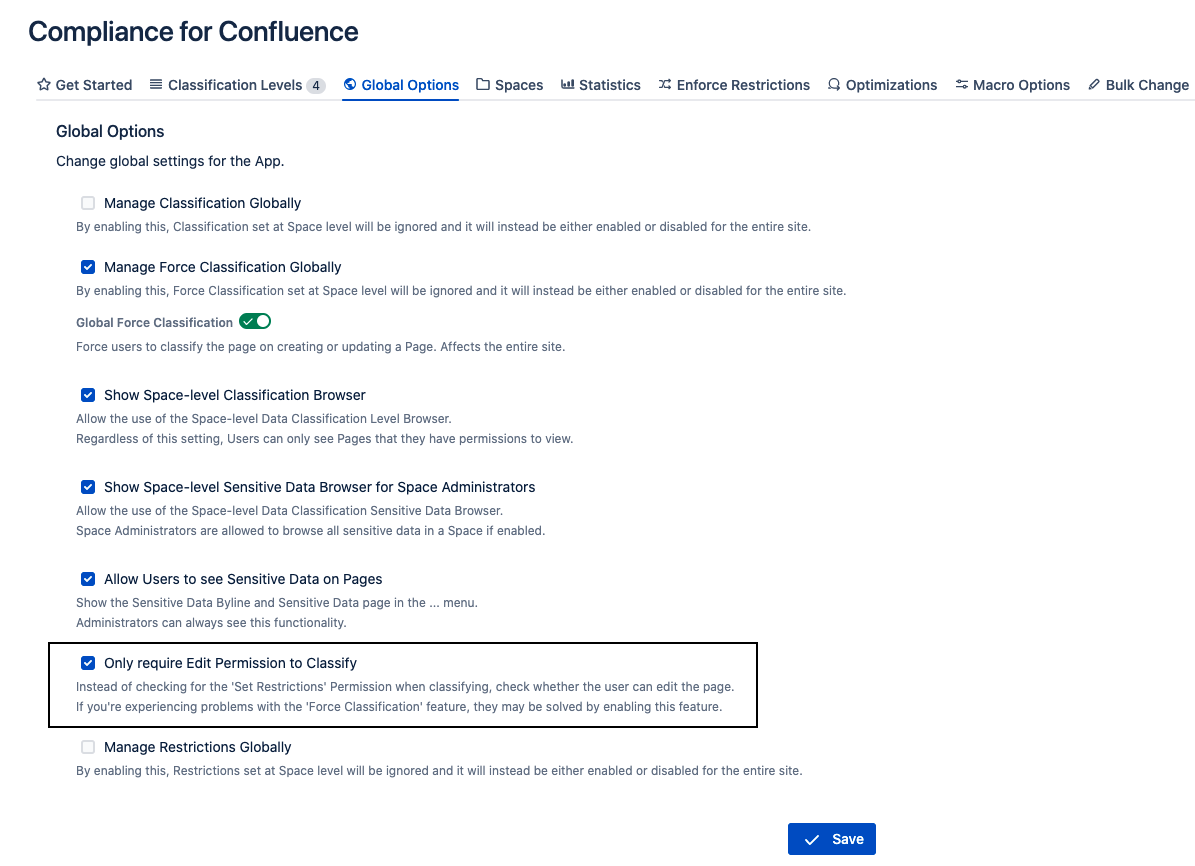The width and height of the screenshot is (1195, 866).
Task: Uncheck Only require Edit Permission to Classify
Action: point(88,663)
